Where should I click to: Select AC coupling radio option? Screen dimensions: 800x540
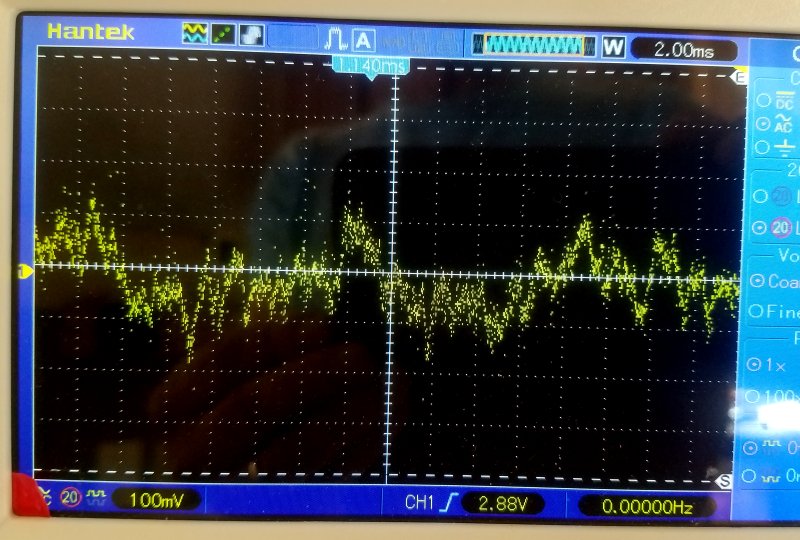point(764,123)
